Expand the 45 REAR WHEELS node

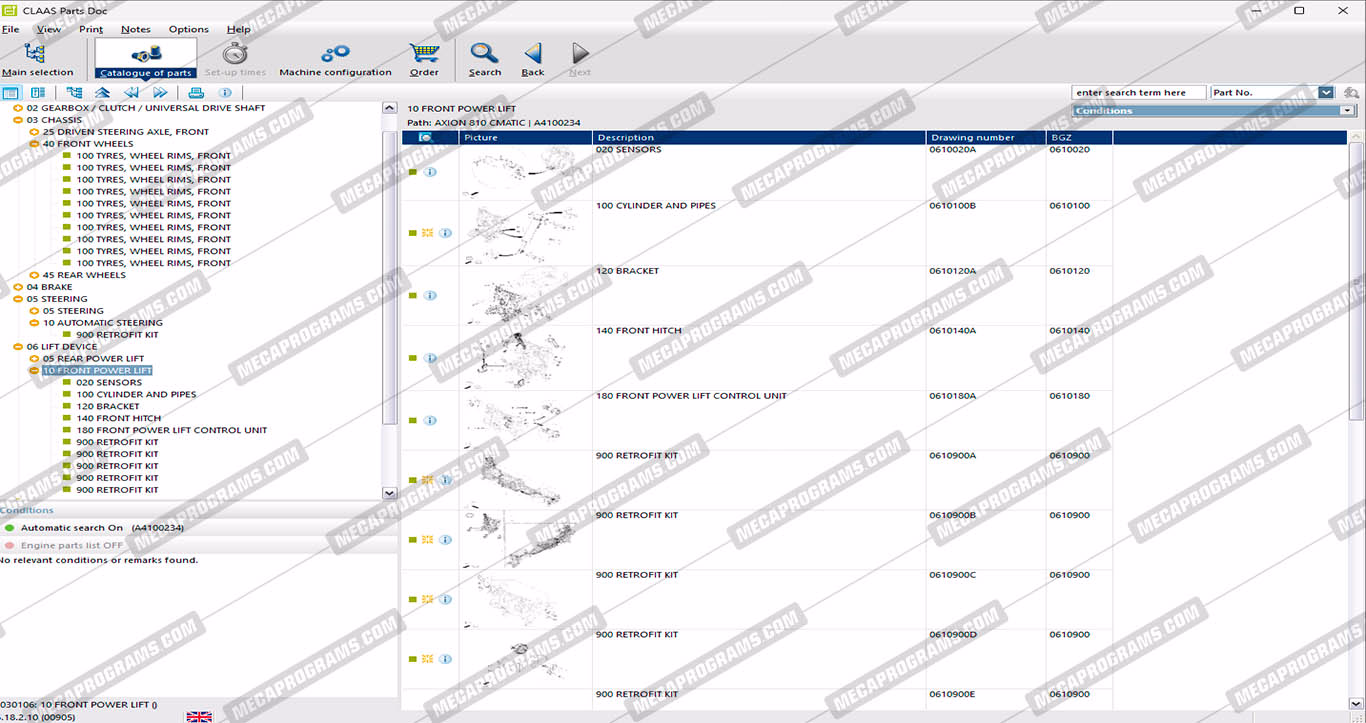(34, 275)
